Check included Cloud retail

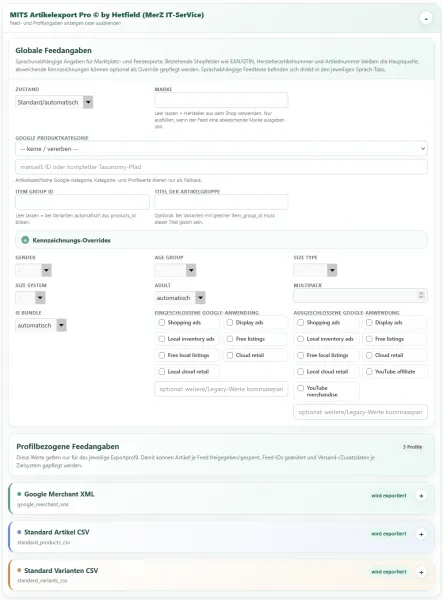pyautogui.click(x=230, y=355)
